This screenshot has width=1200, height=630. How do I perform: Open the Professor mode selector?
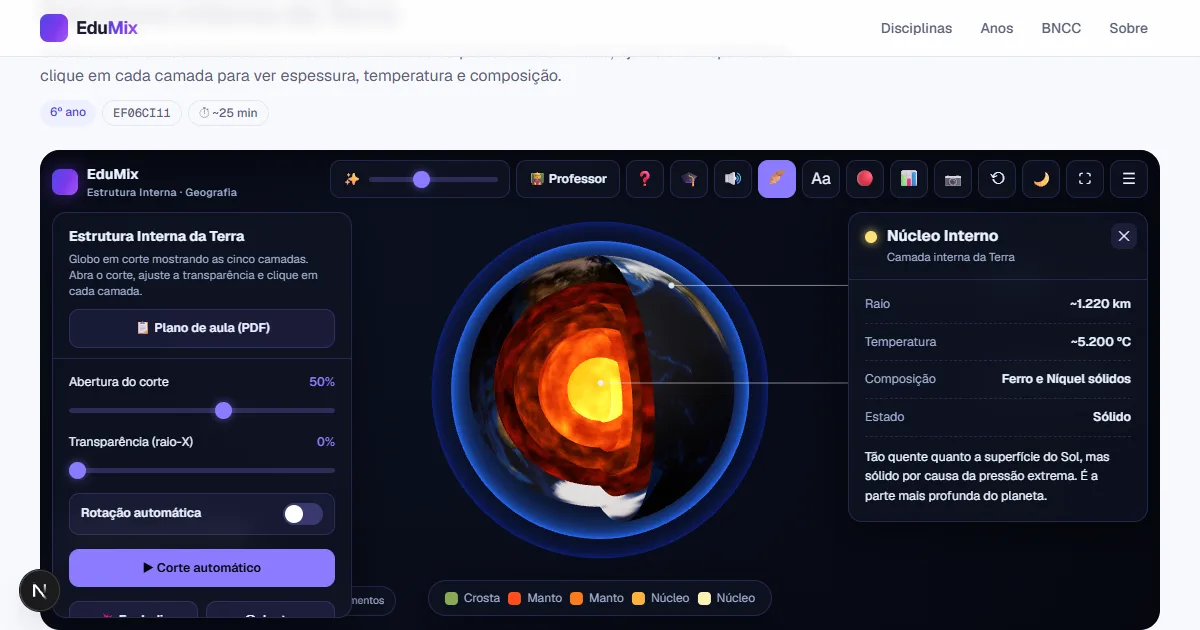pyautogui.click(x=568, y=179)
